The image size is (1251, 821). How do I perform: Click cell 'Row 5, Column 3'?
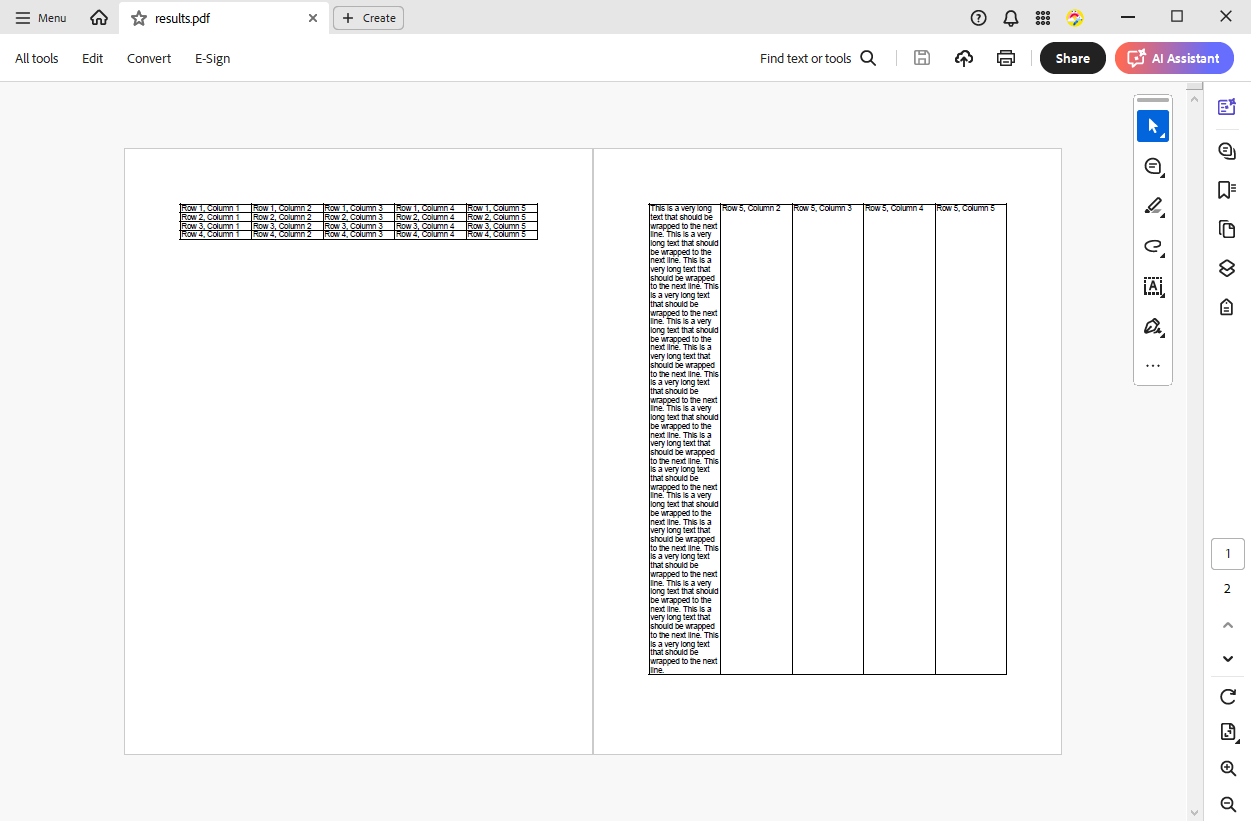(828, 439)
